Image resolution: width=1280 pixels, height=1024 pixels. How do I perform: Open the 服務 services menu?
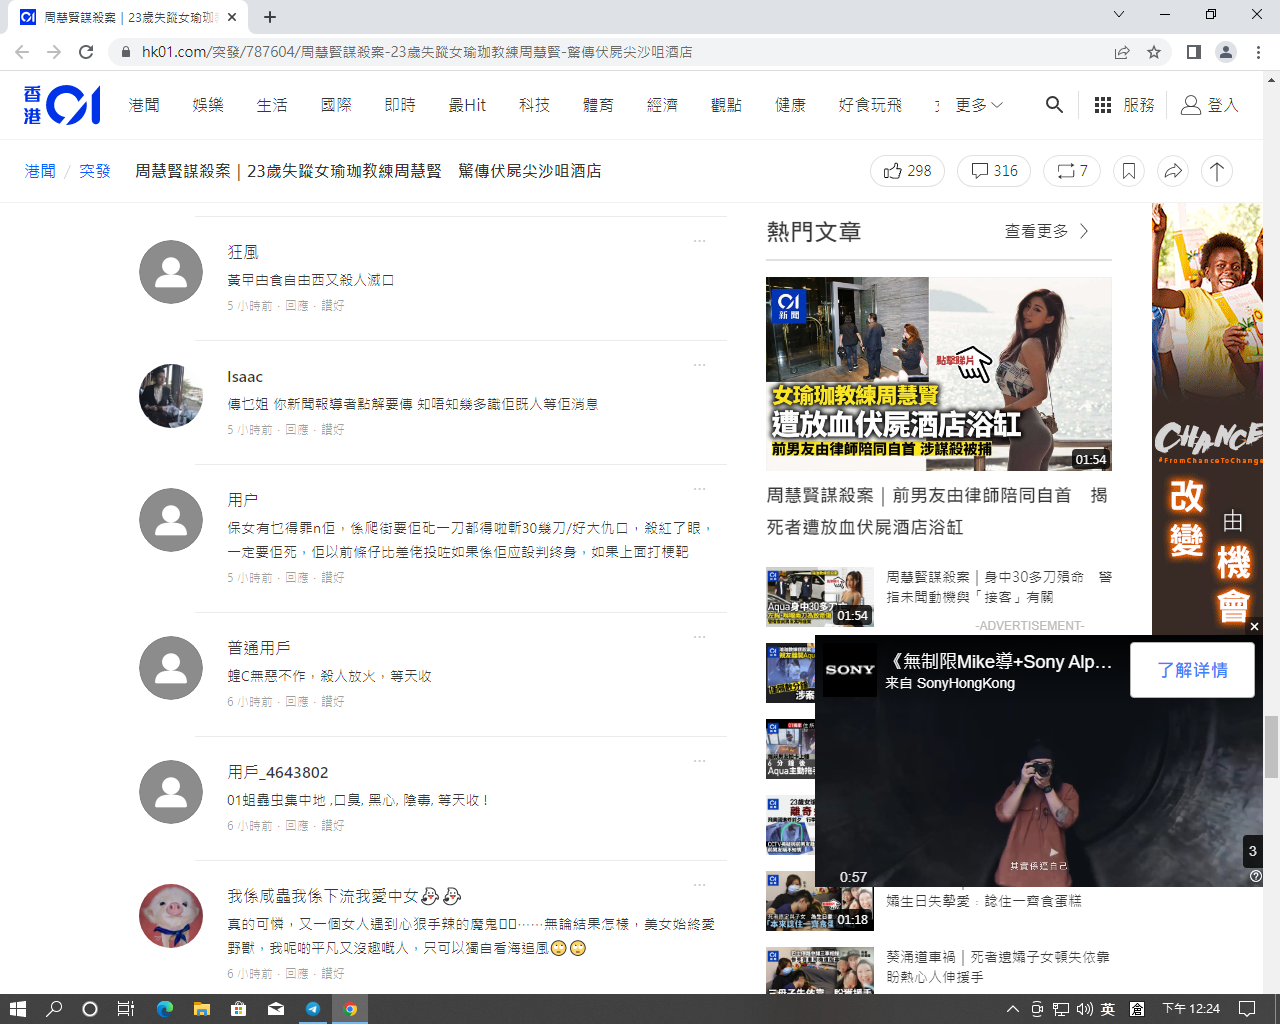pos(1139,105)
